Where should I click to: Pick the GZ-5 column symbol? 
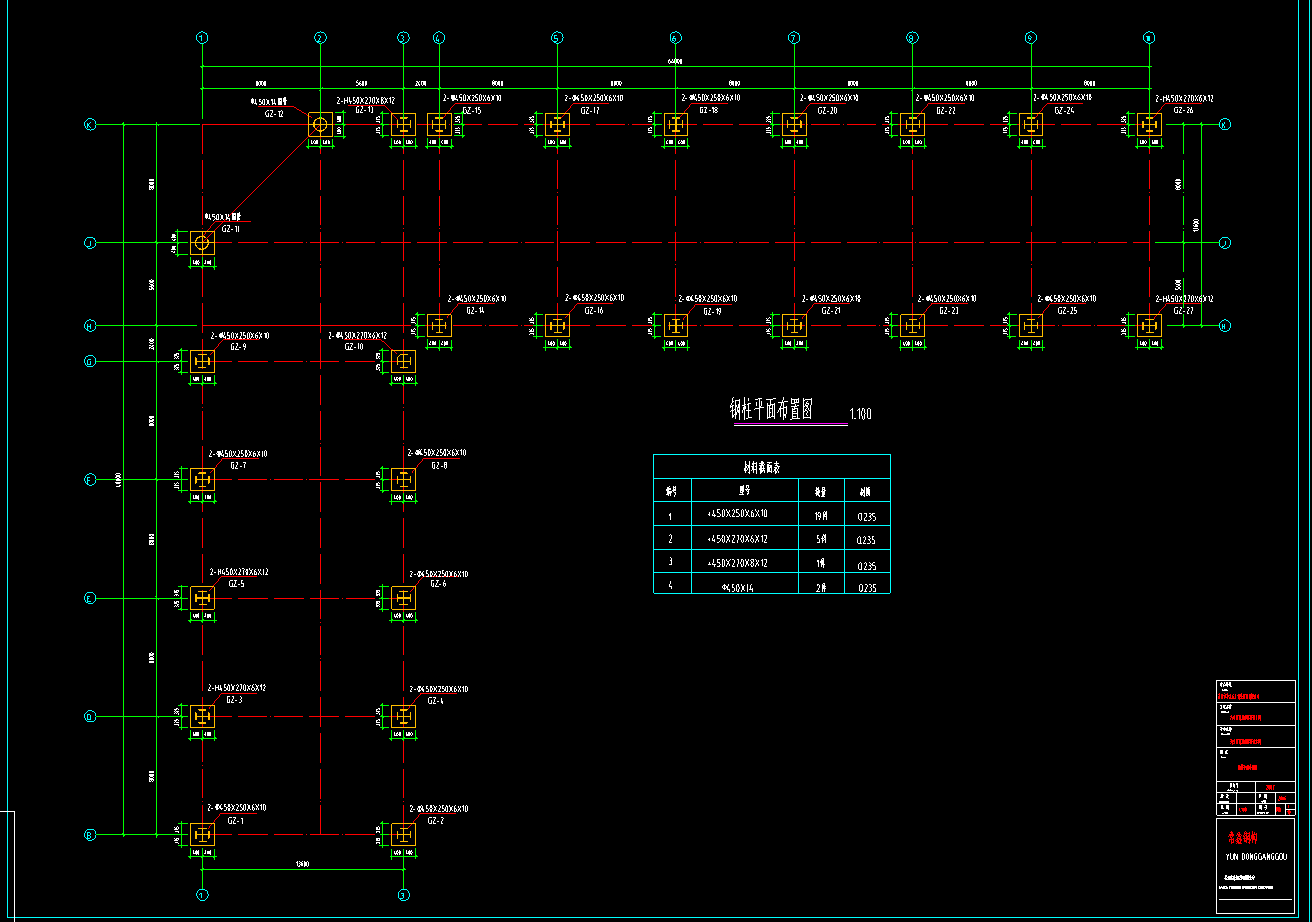tap(203, 598)
